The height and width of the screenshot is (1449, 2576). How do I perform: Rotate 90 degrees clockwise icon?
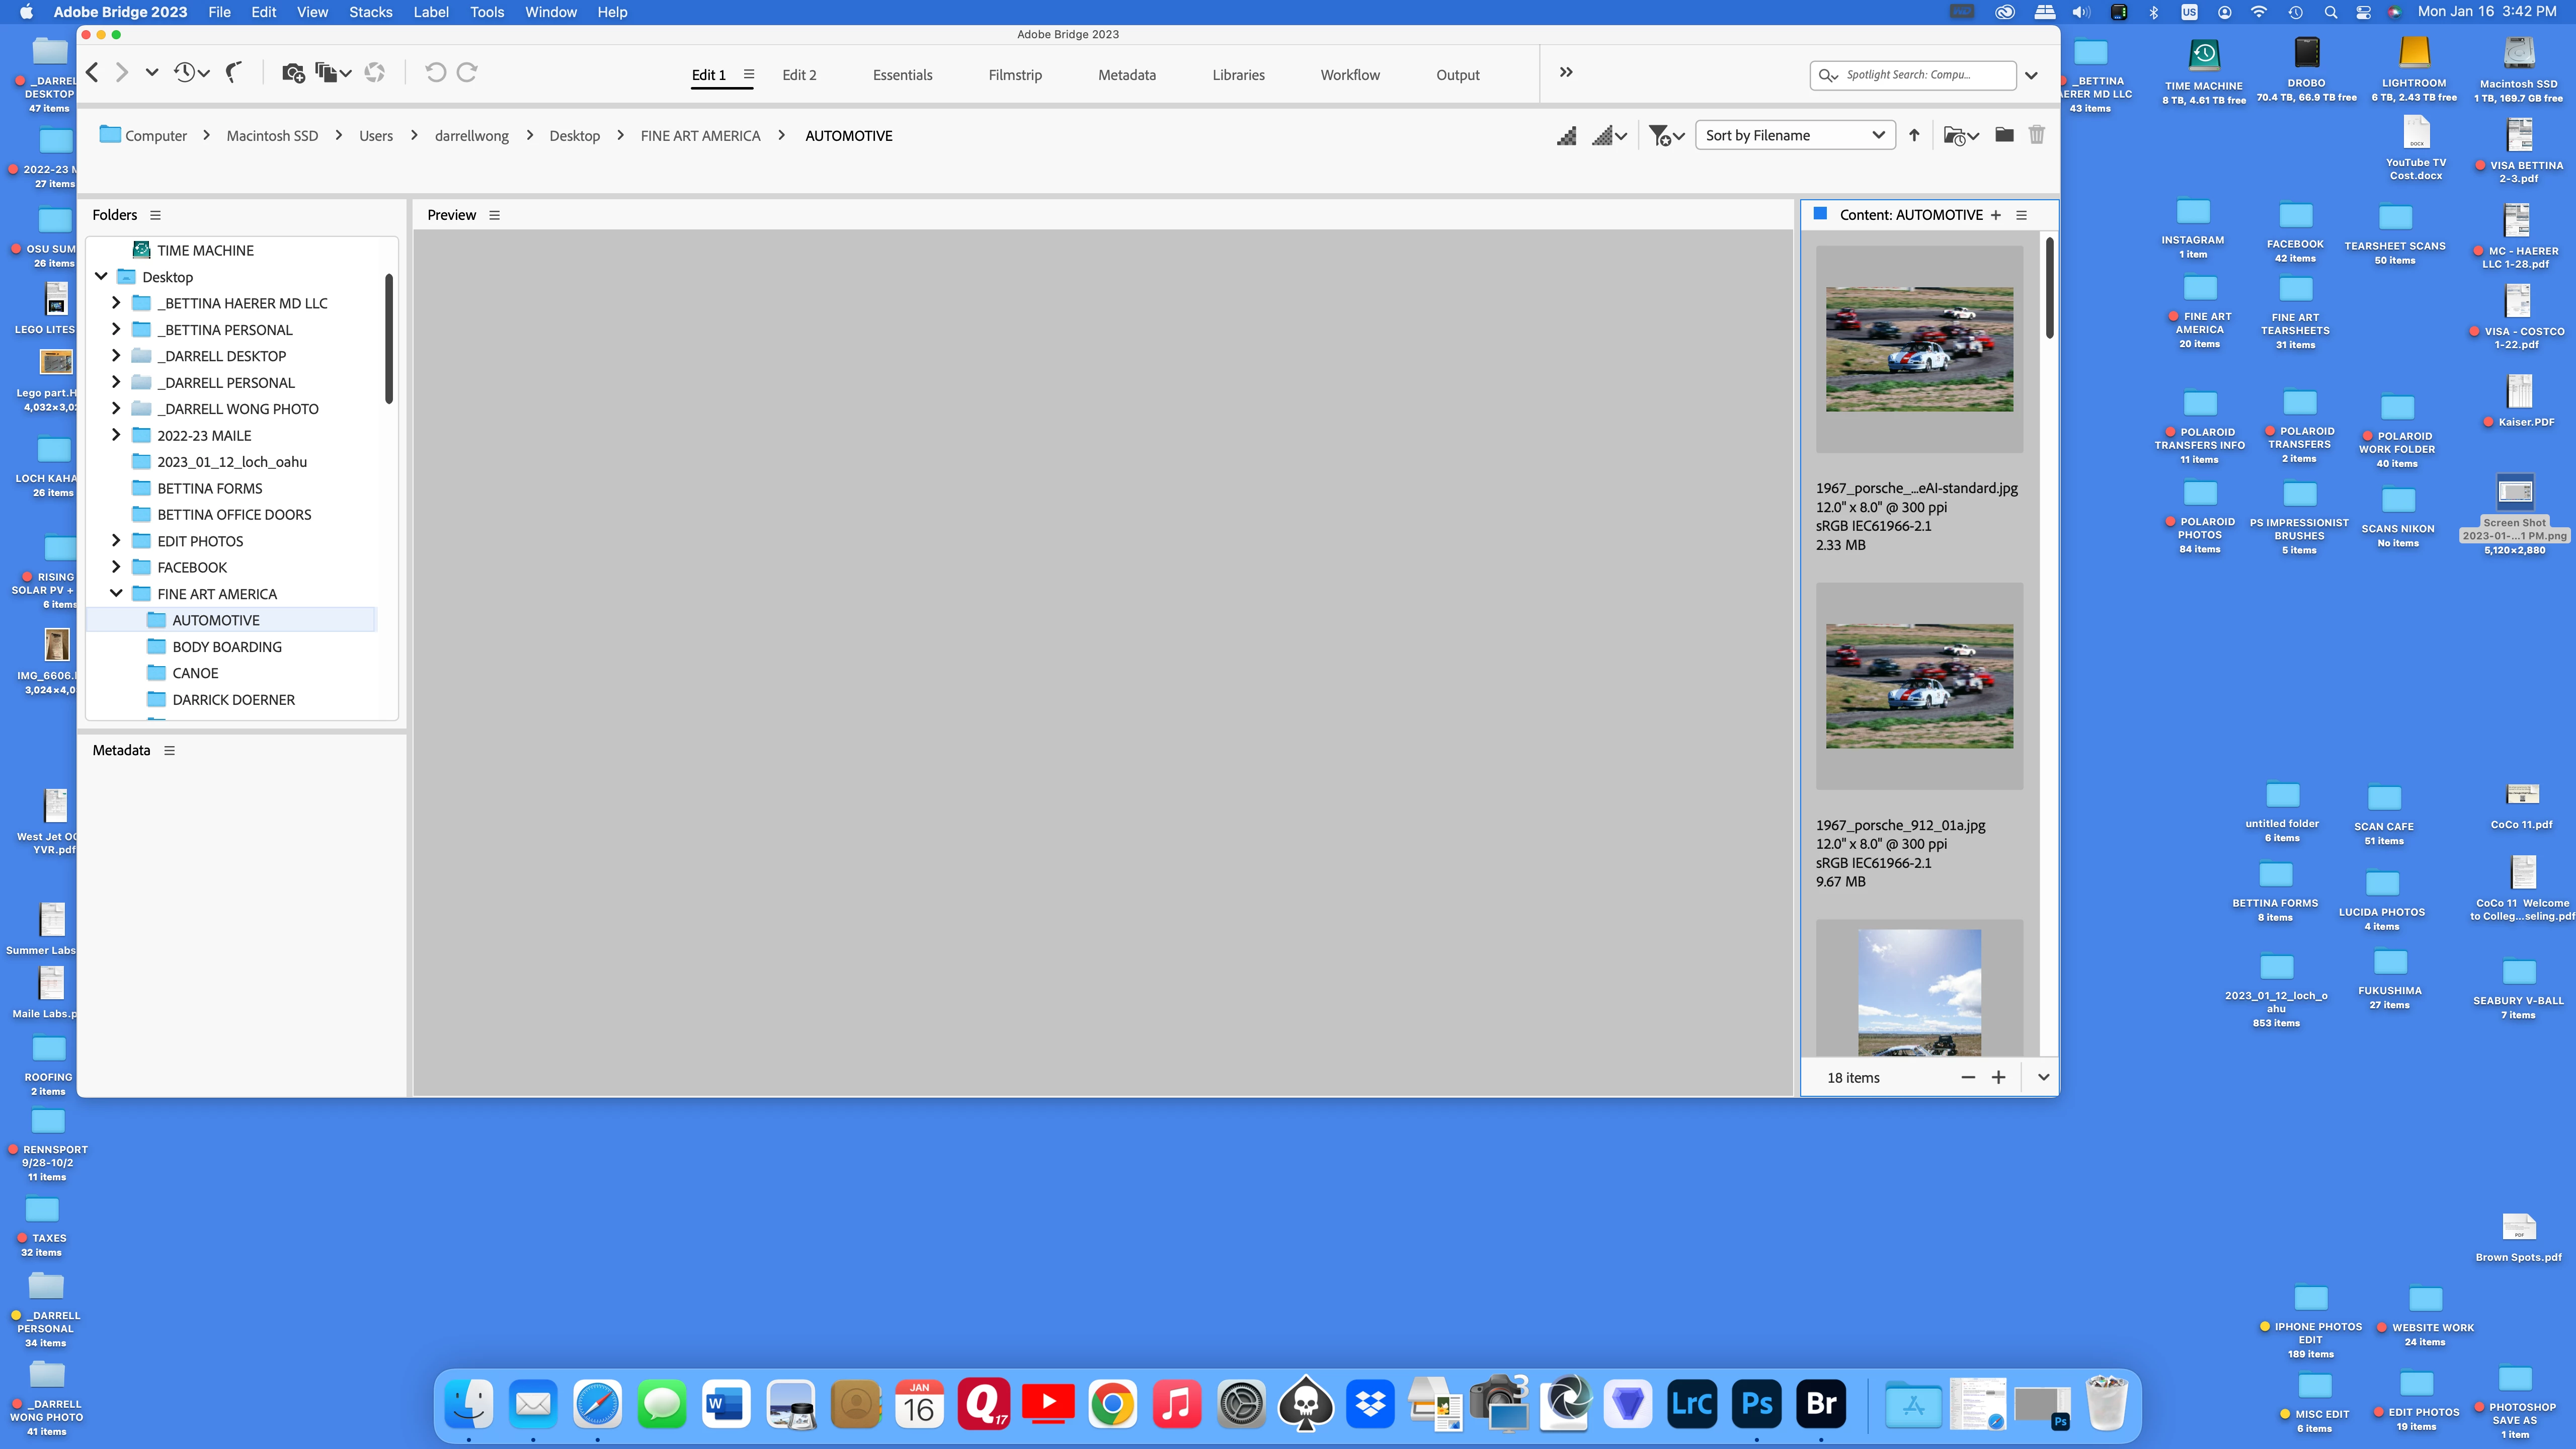click(x=467, y=72)
